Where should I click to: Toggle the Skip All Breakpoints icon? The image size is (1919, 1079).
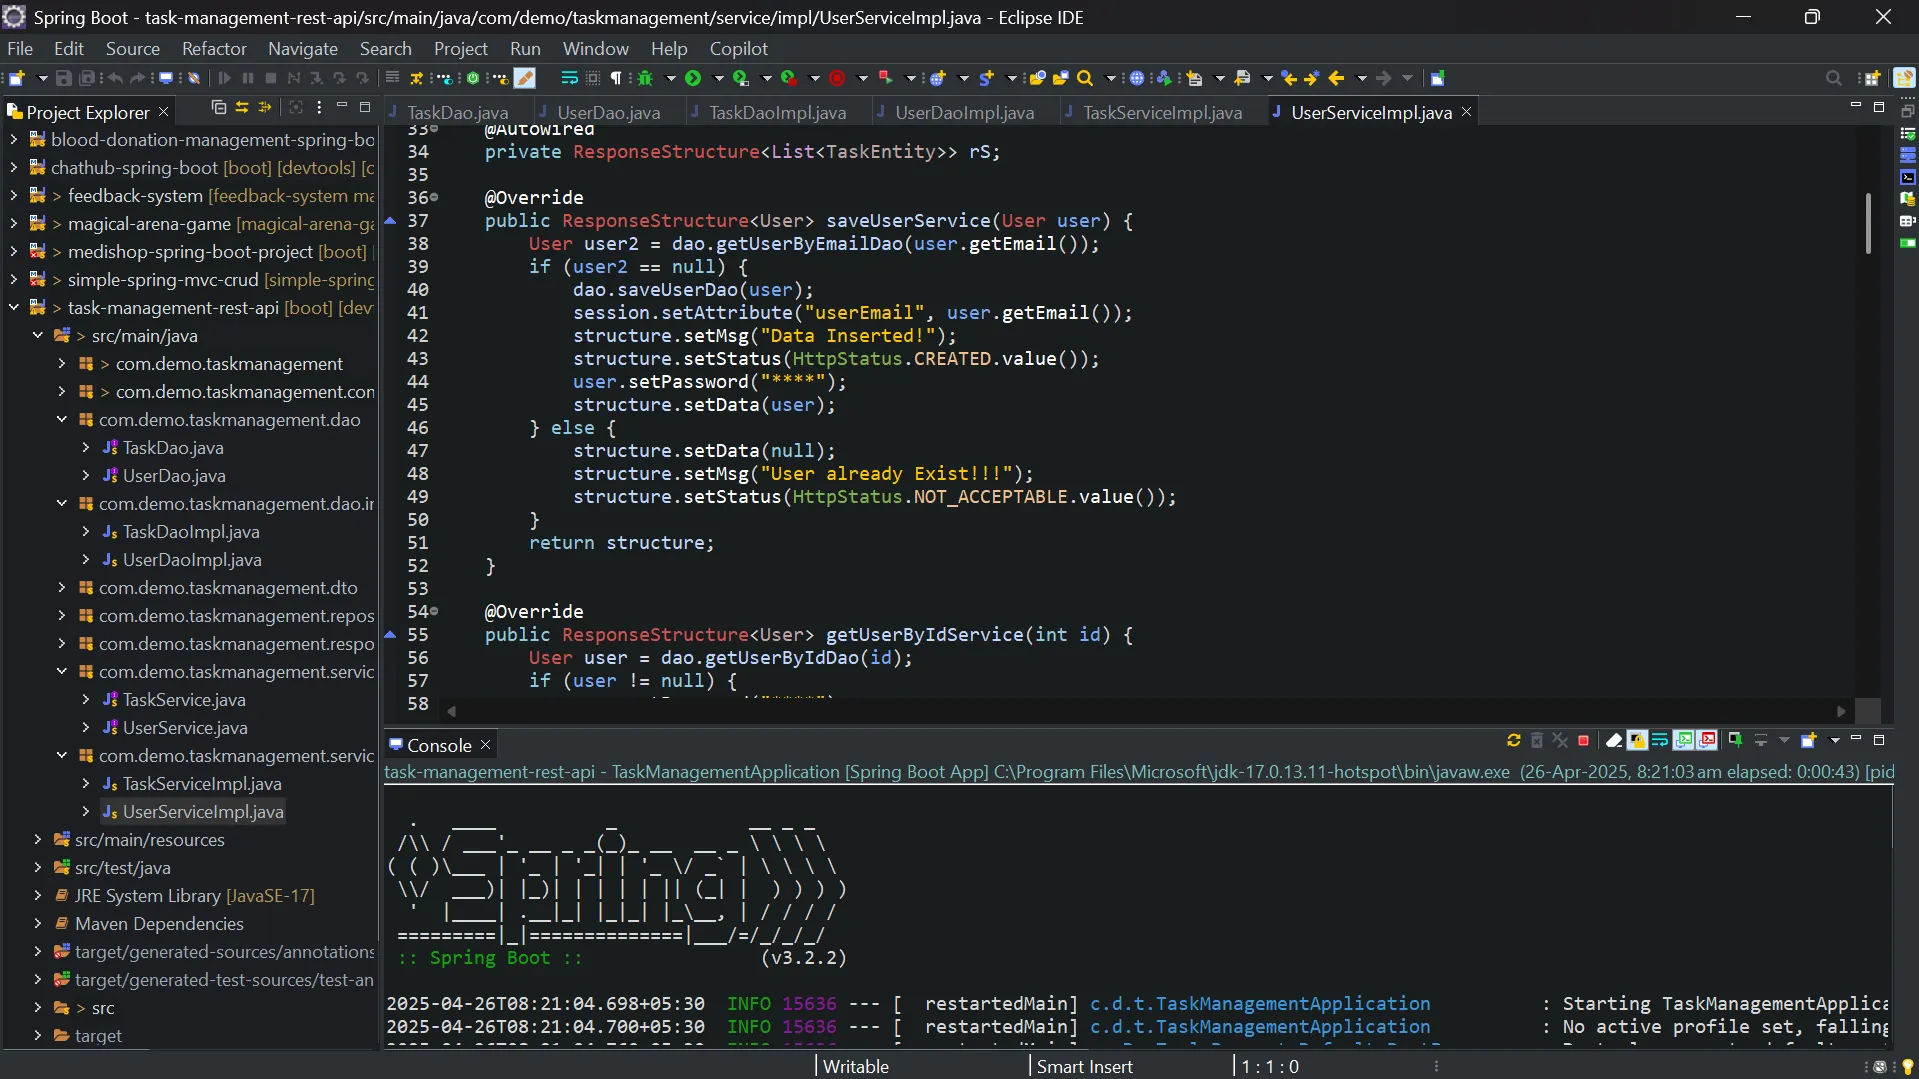click(194, 78)
